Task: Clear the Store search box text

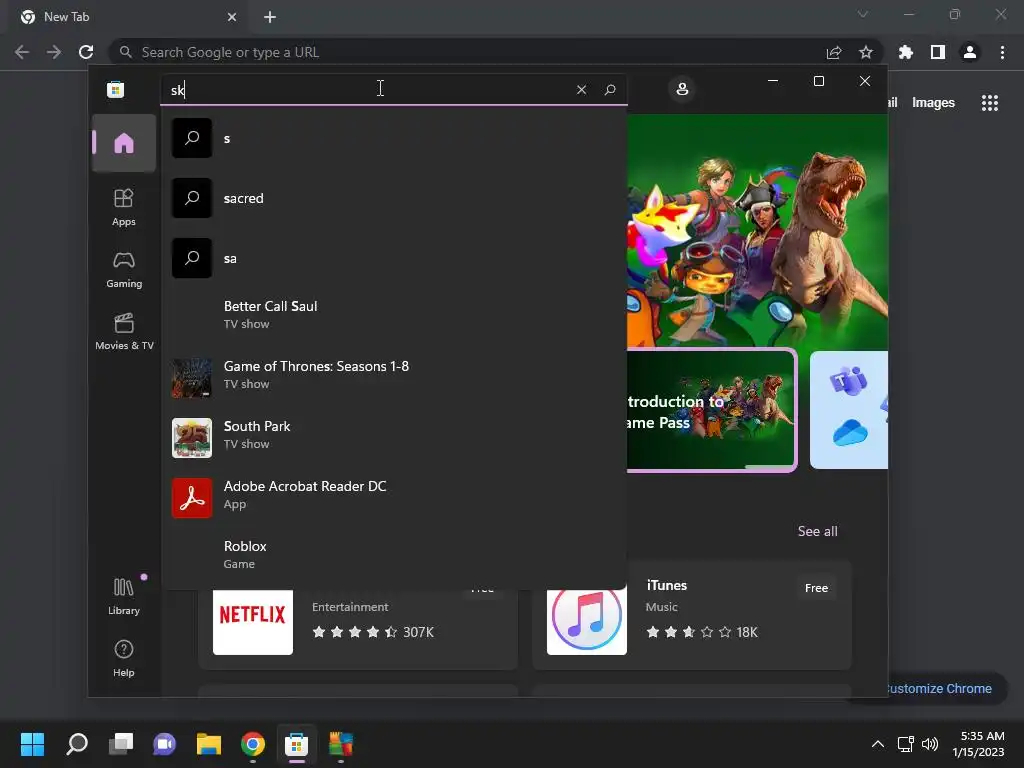Action: (581, 89)
